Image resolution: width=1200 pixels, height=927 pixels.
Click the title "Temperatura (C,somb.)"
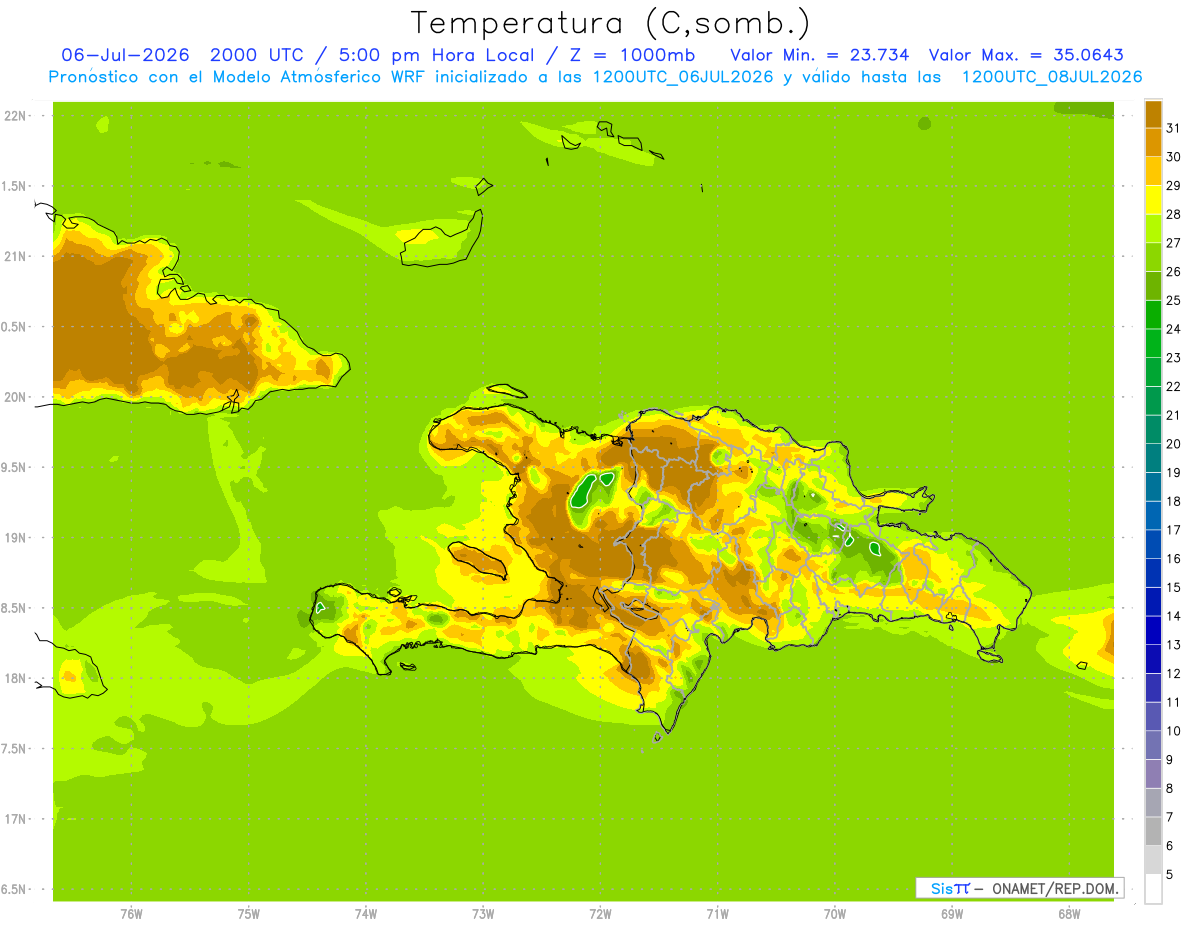611,23
